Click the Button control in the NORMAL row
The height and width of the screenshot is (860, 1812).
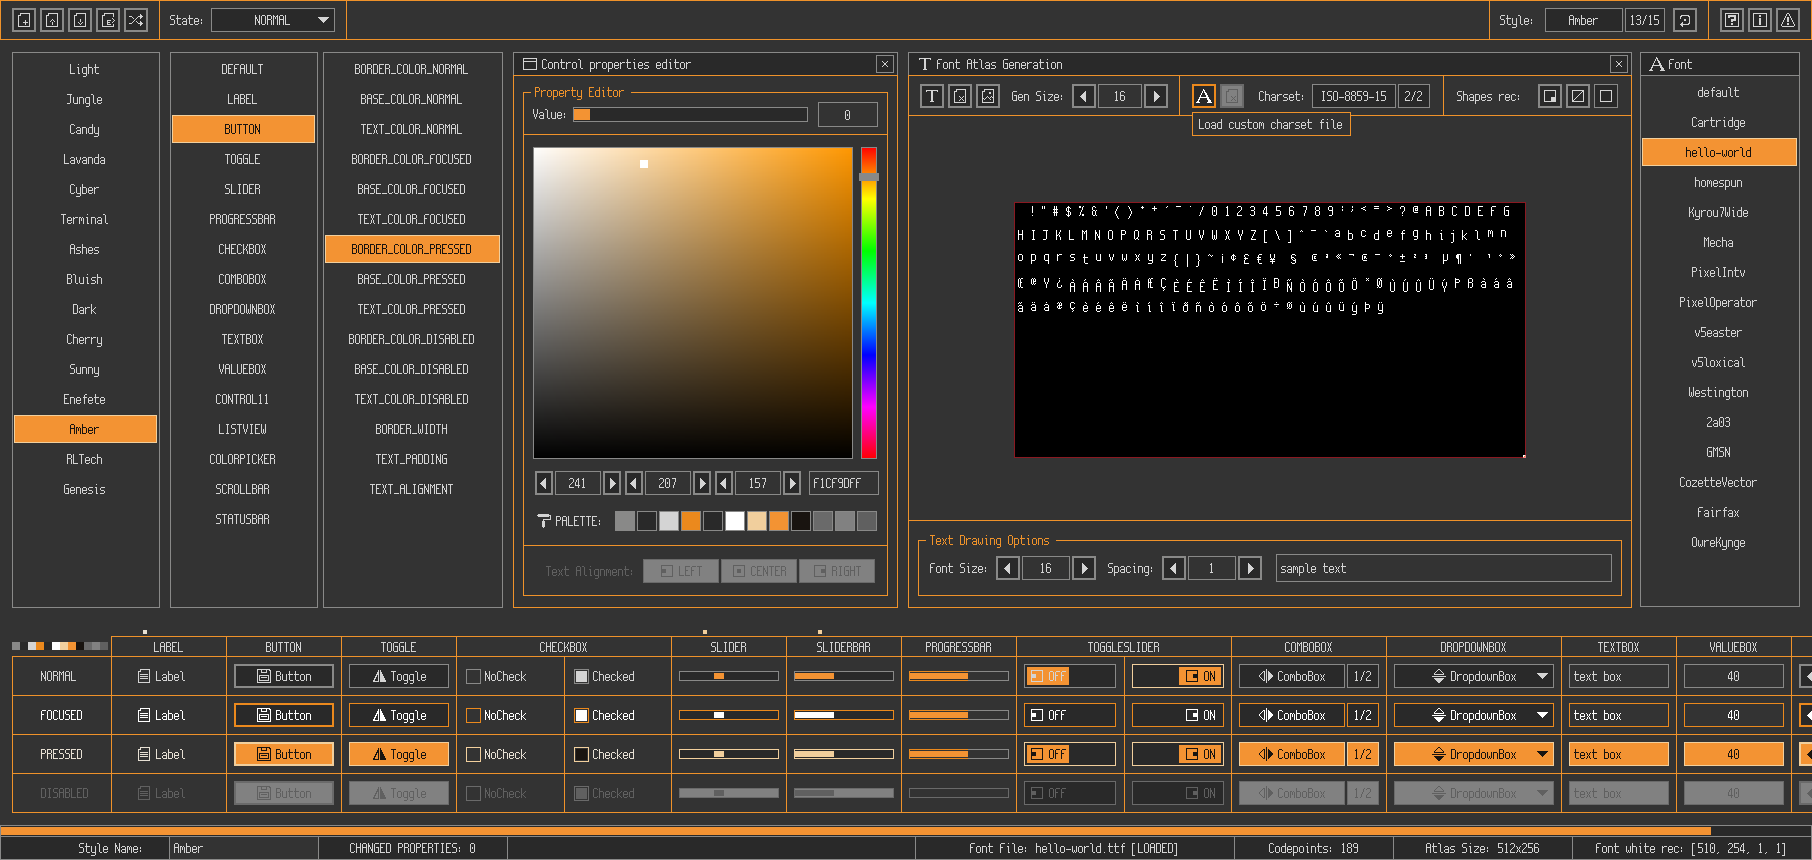284,677
